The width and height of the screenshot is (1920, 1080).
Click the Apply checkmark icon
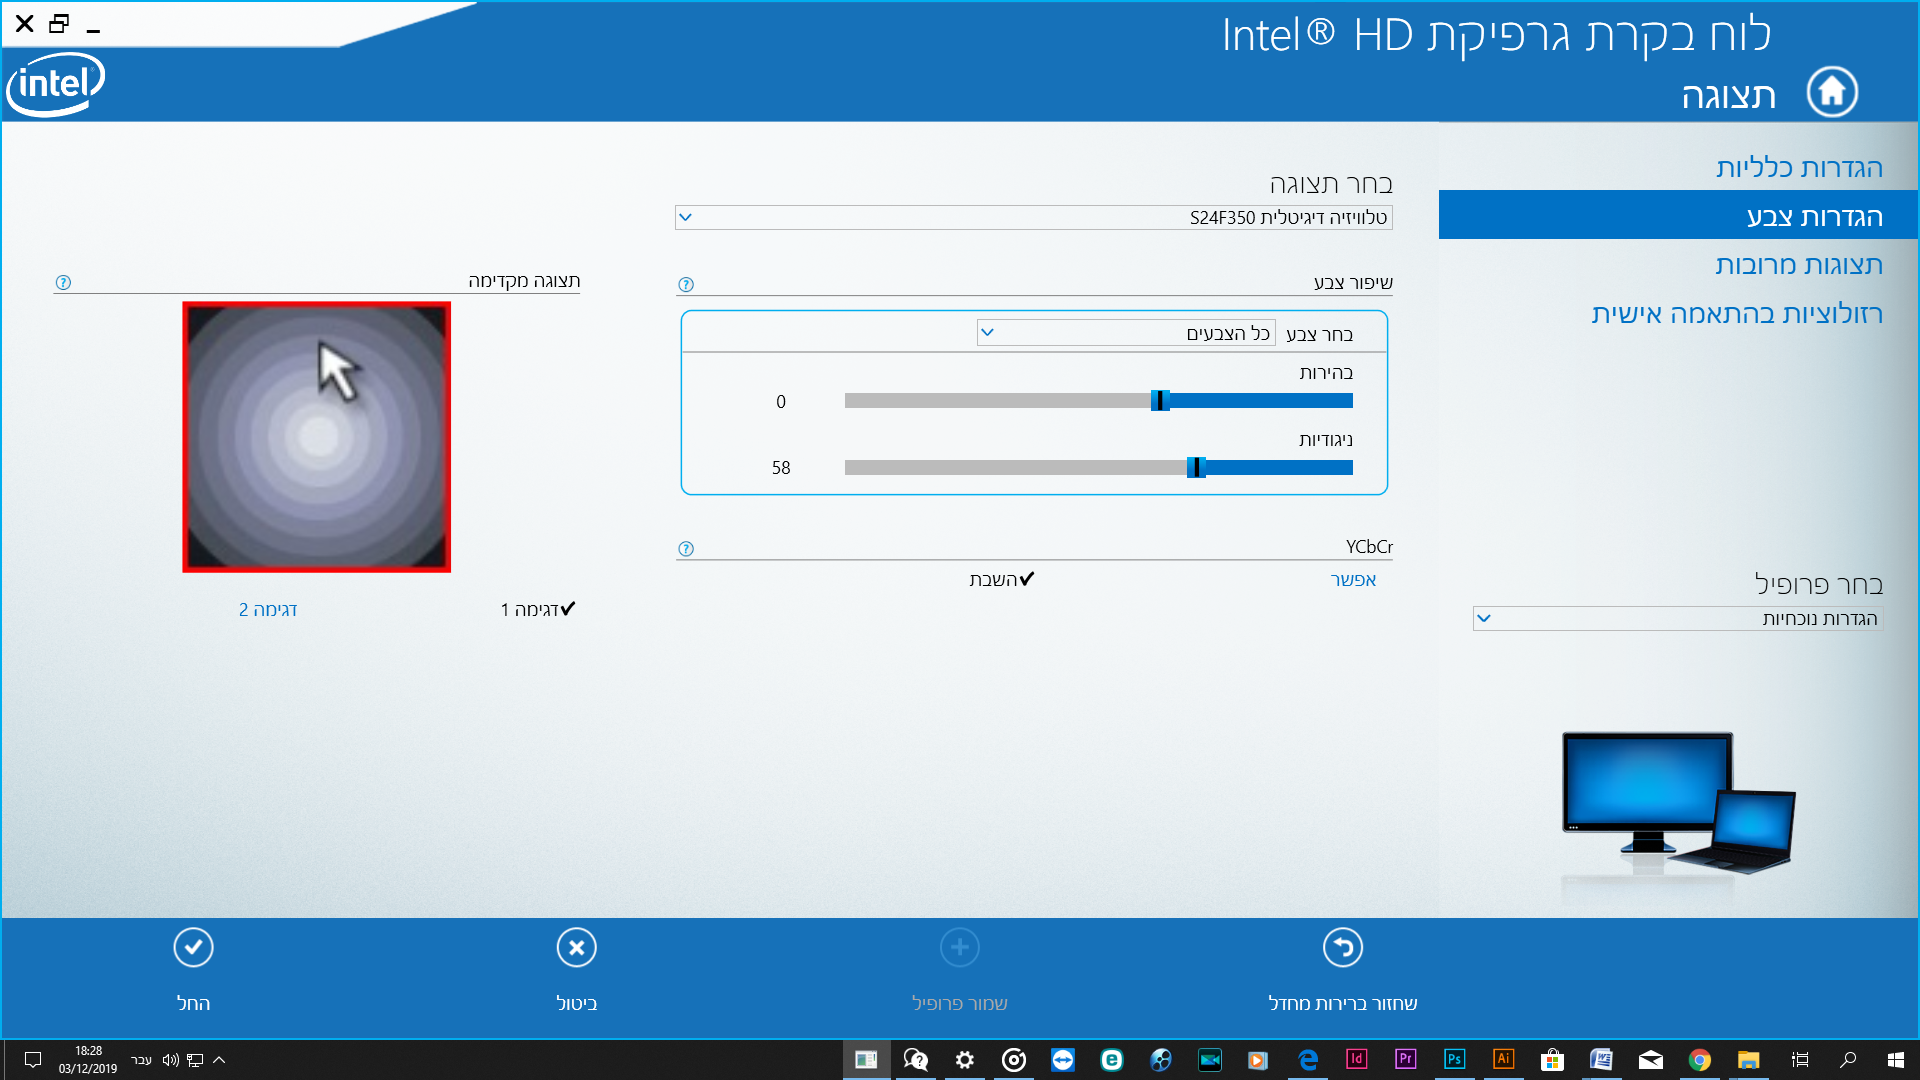[193, 948]
